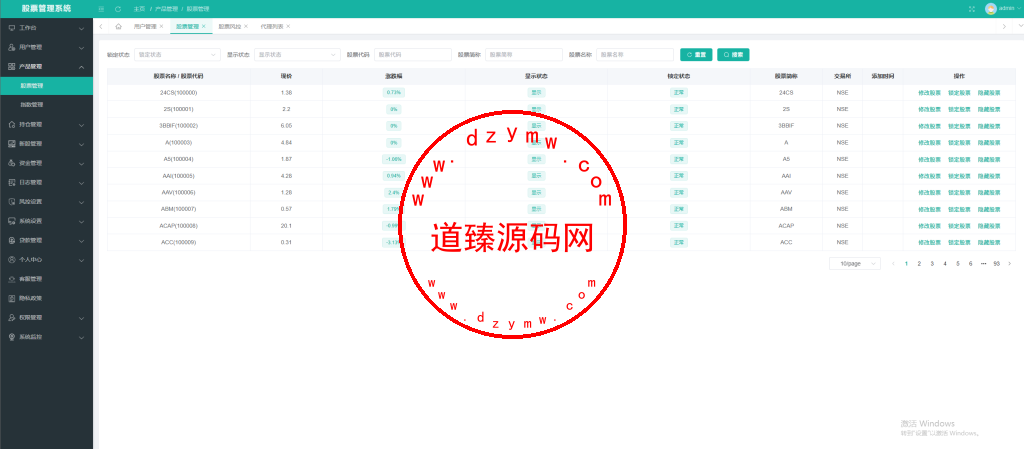This screenshot has height=449, width=1024.
Task: Collapse the sidebar with the hamburger icon
Action: [101, 9]
